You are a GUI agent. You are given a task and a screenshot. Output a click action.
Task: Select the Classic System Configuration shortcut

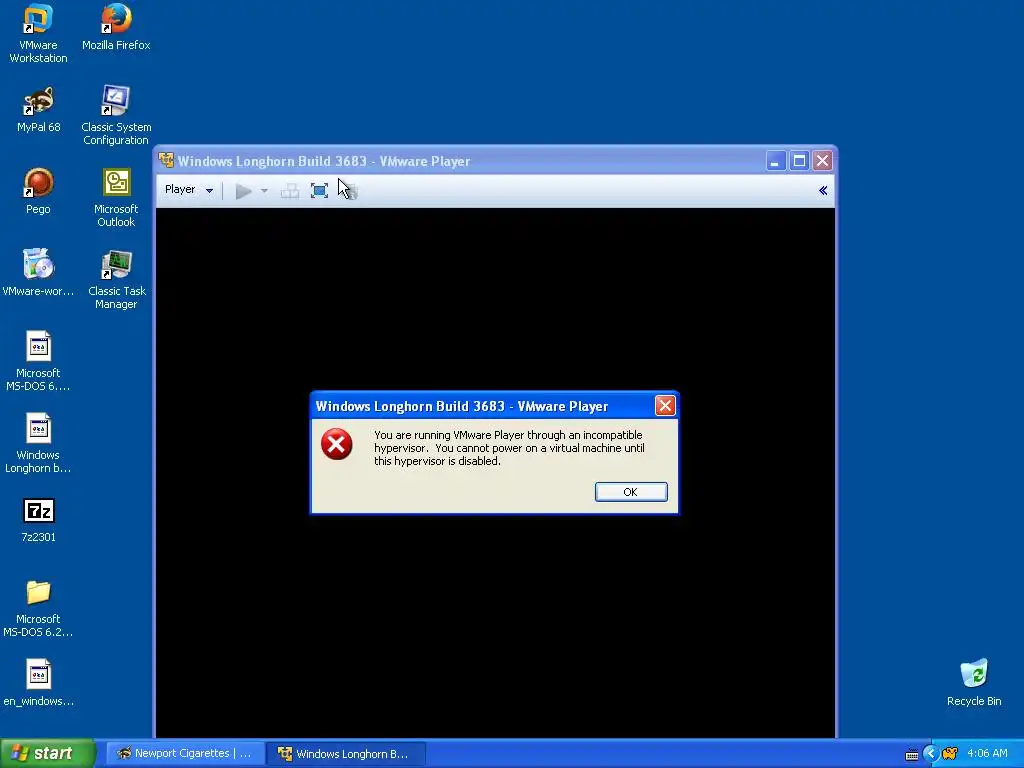[116, 116]
